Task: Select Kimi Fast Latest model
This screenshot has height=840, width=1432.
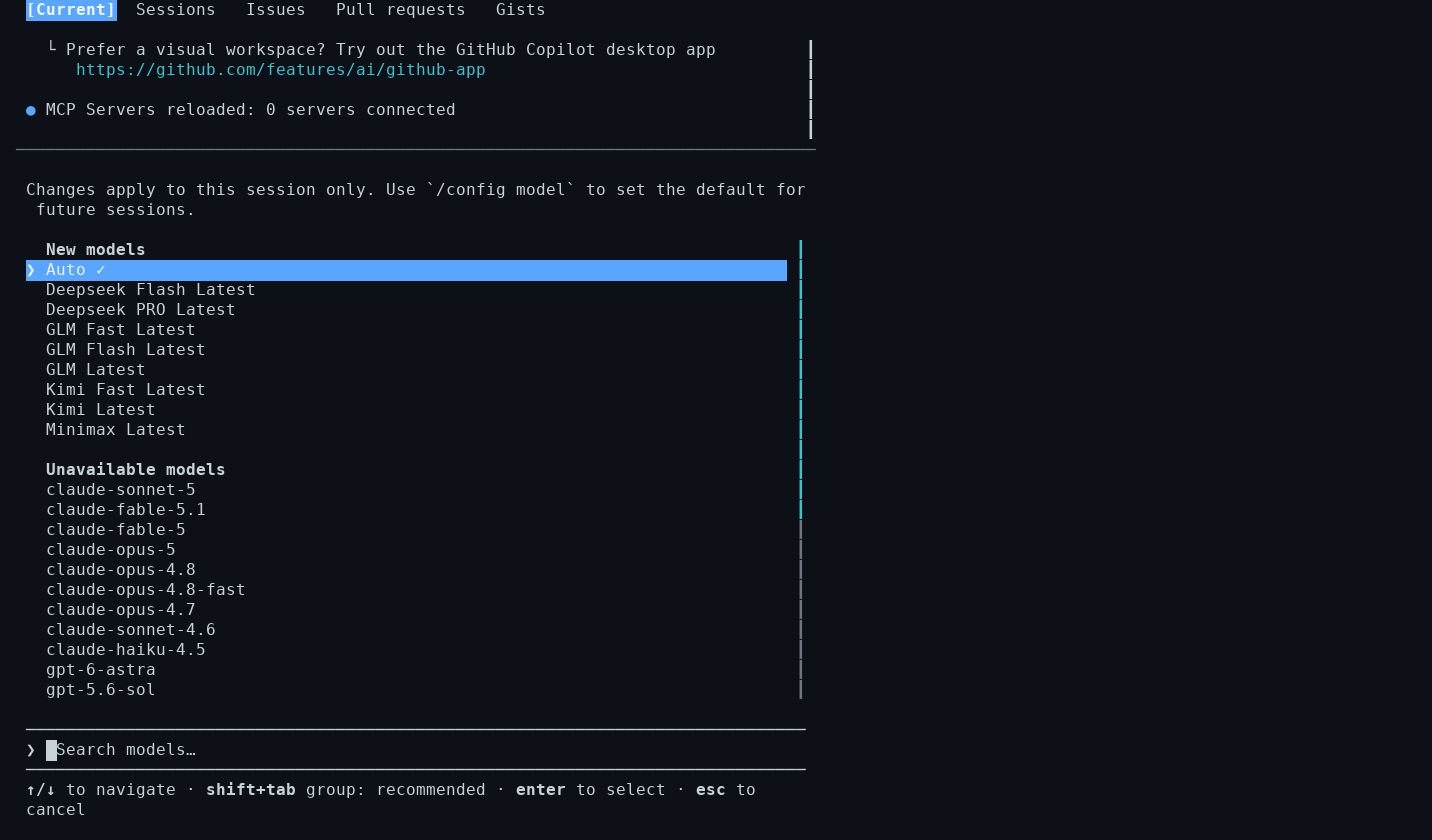Action: click(x=126, y=390)
